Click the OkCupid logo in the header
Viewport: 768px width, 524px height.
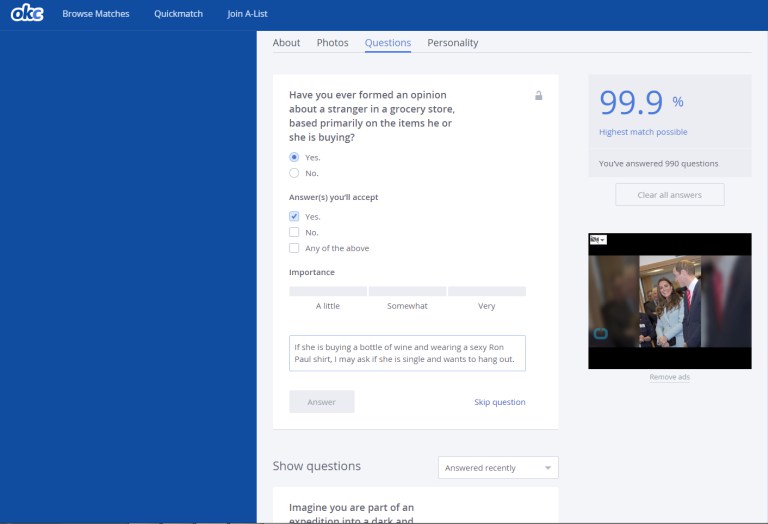[27, 14]
